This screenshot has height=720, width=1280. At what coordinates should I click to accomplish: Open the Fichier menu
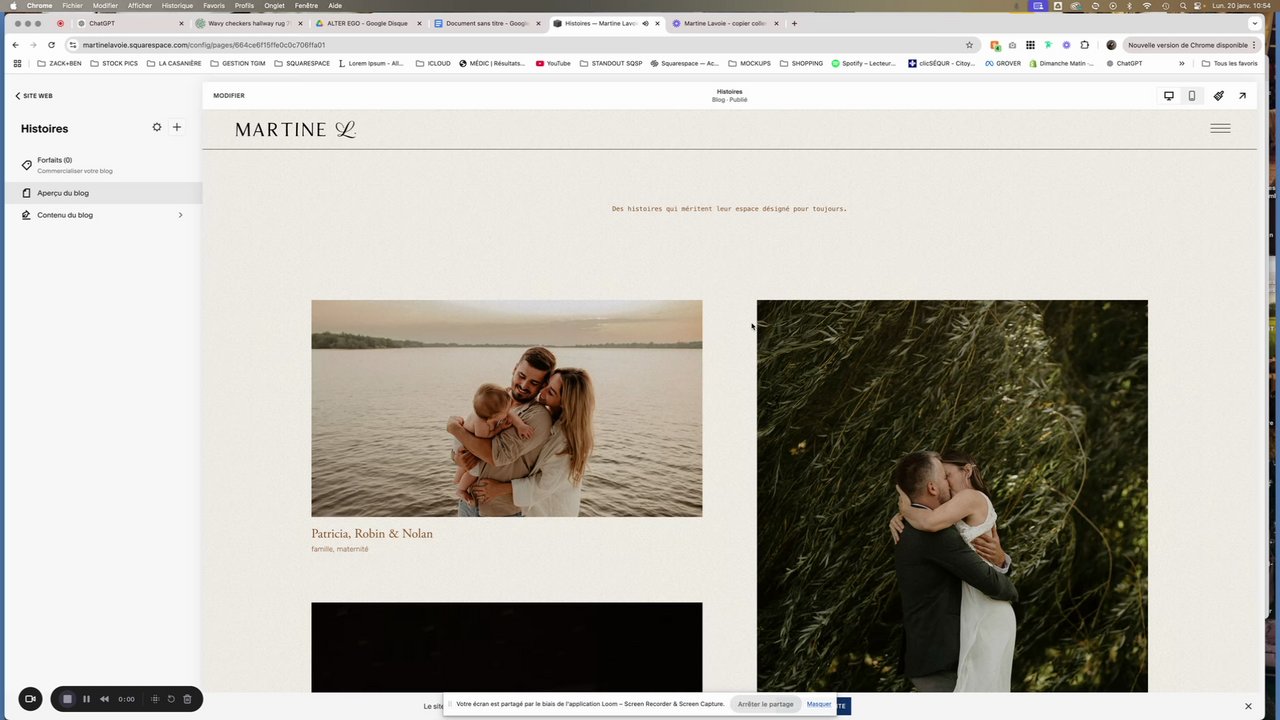coord(72,6)
